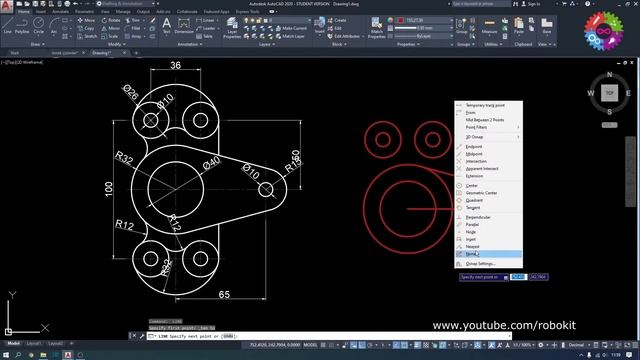
Task: Open the AutoCAD application menu logo
Action: (x=6, y=7)
